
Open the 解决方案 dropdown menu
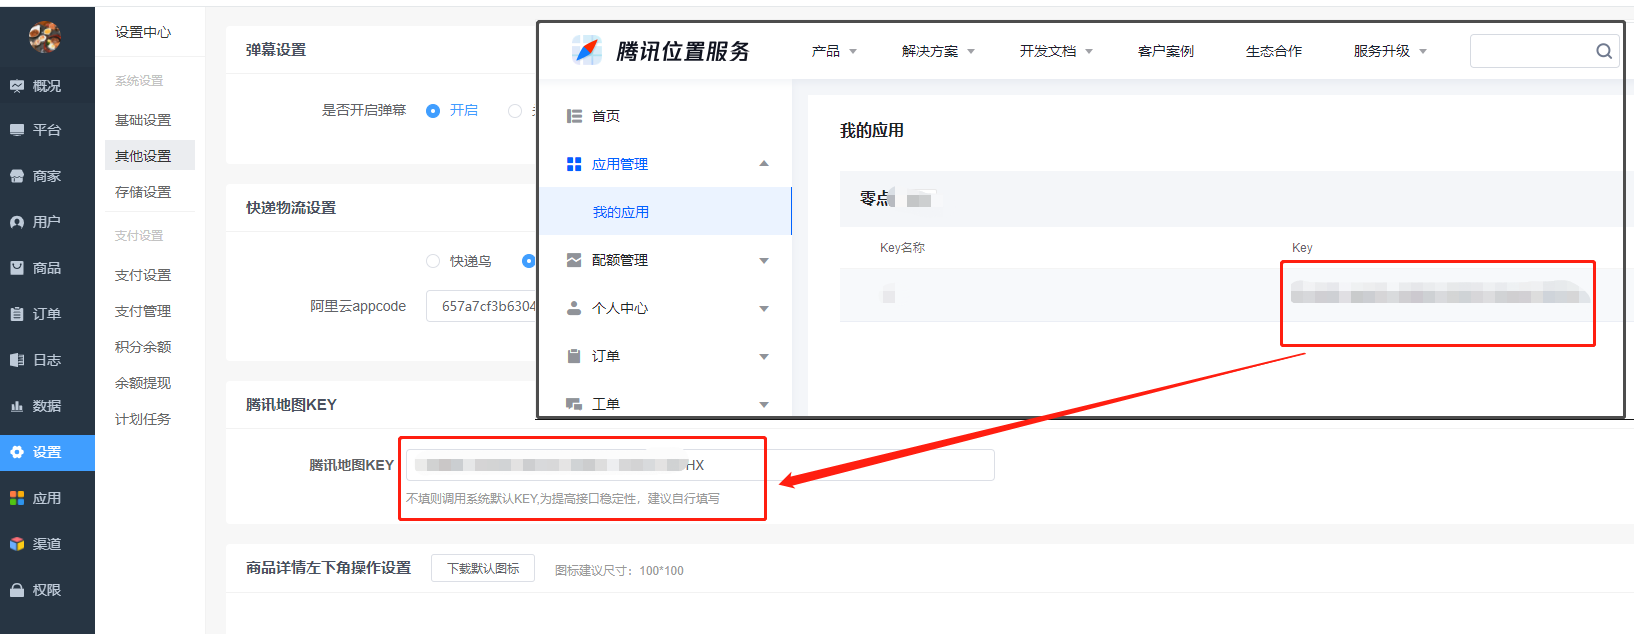pyautogui.click(x=938, y=51)
